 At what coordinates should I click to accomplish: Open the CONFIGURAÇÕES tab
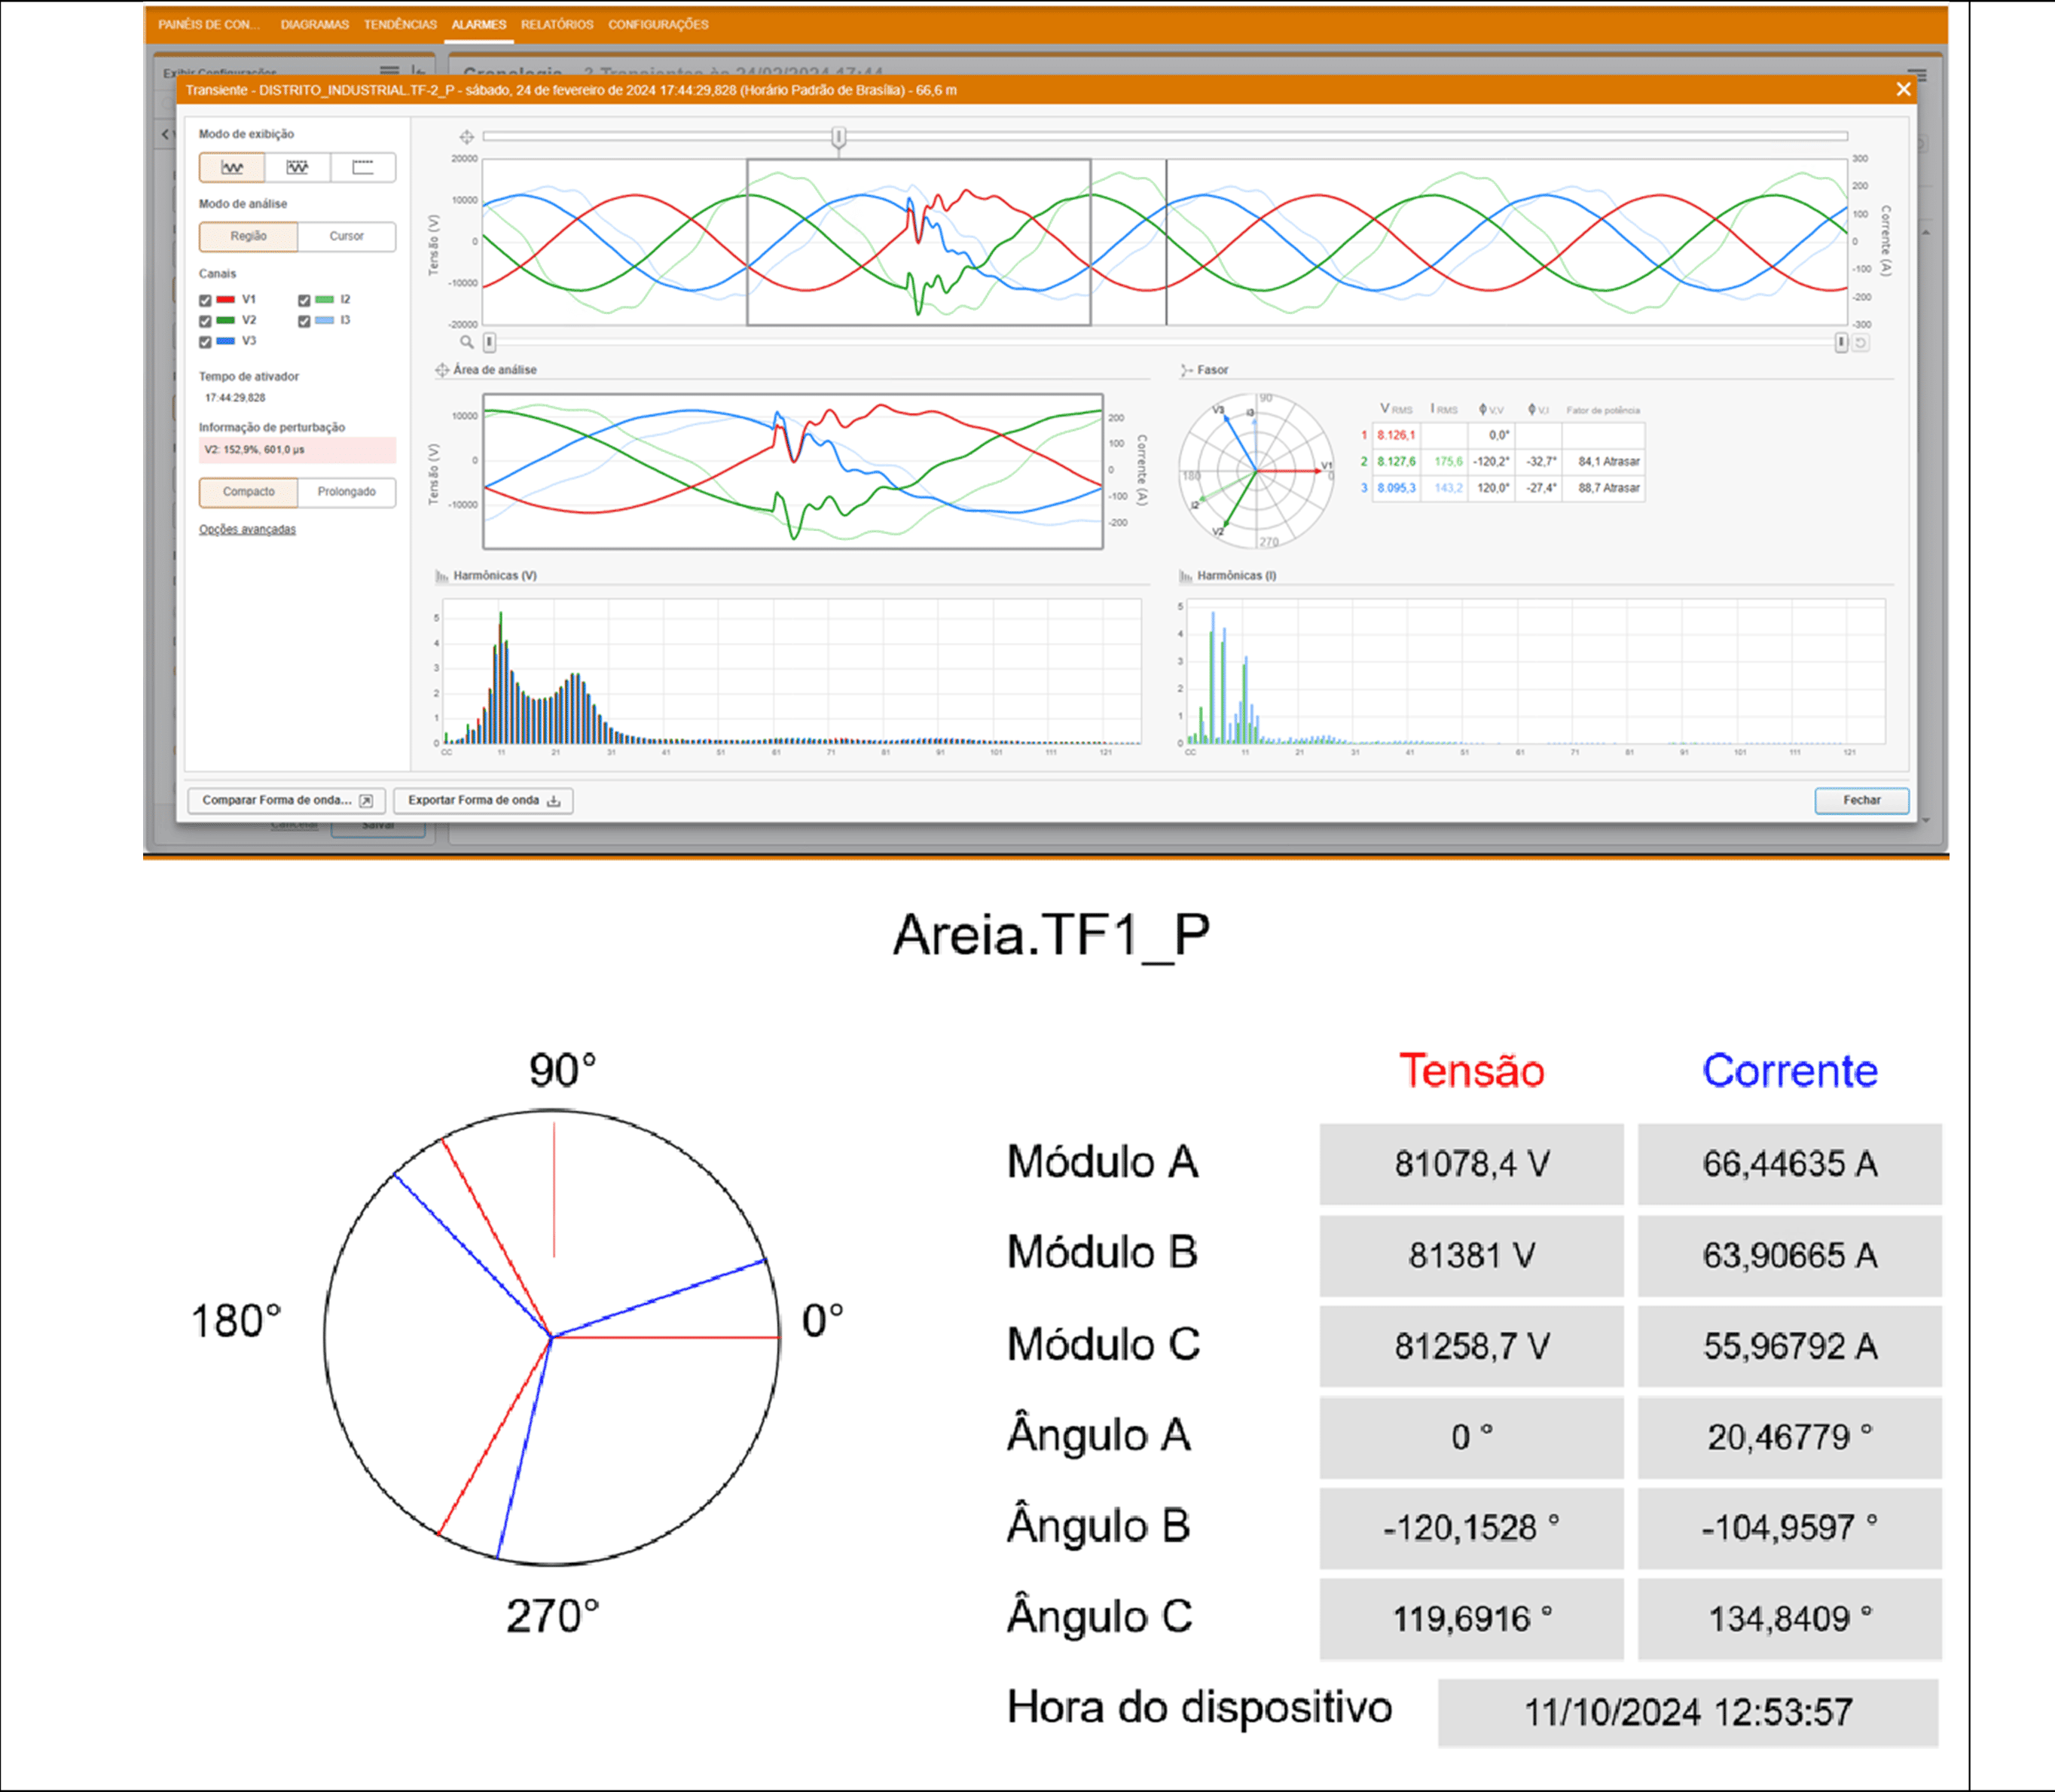pos(658,25)
